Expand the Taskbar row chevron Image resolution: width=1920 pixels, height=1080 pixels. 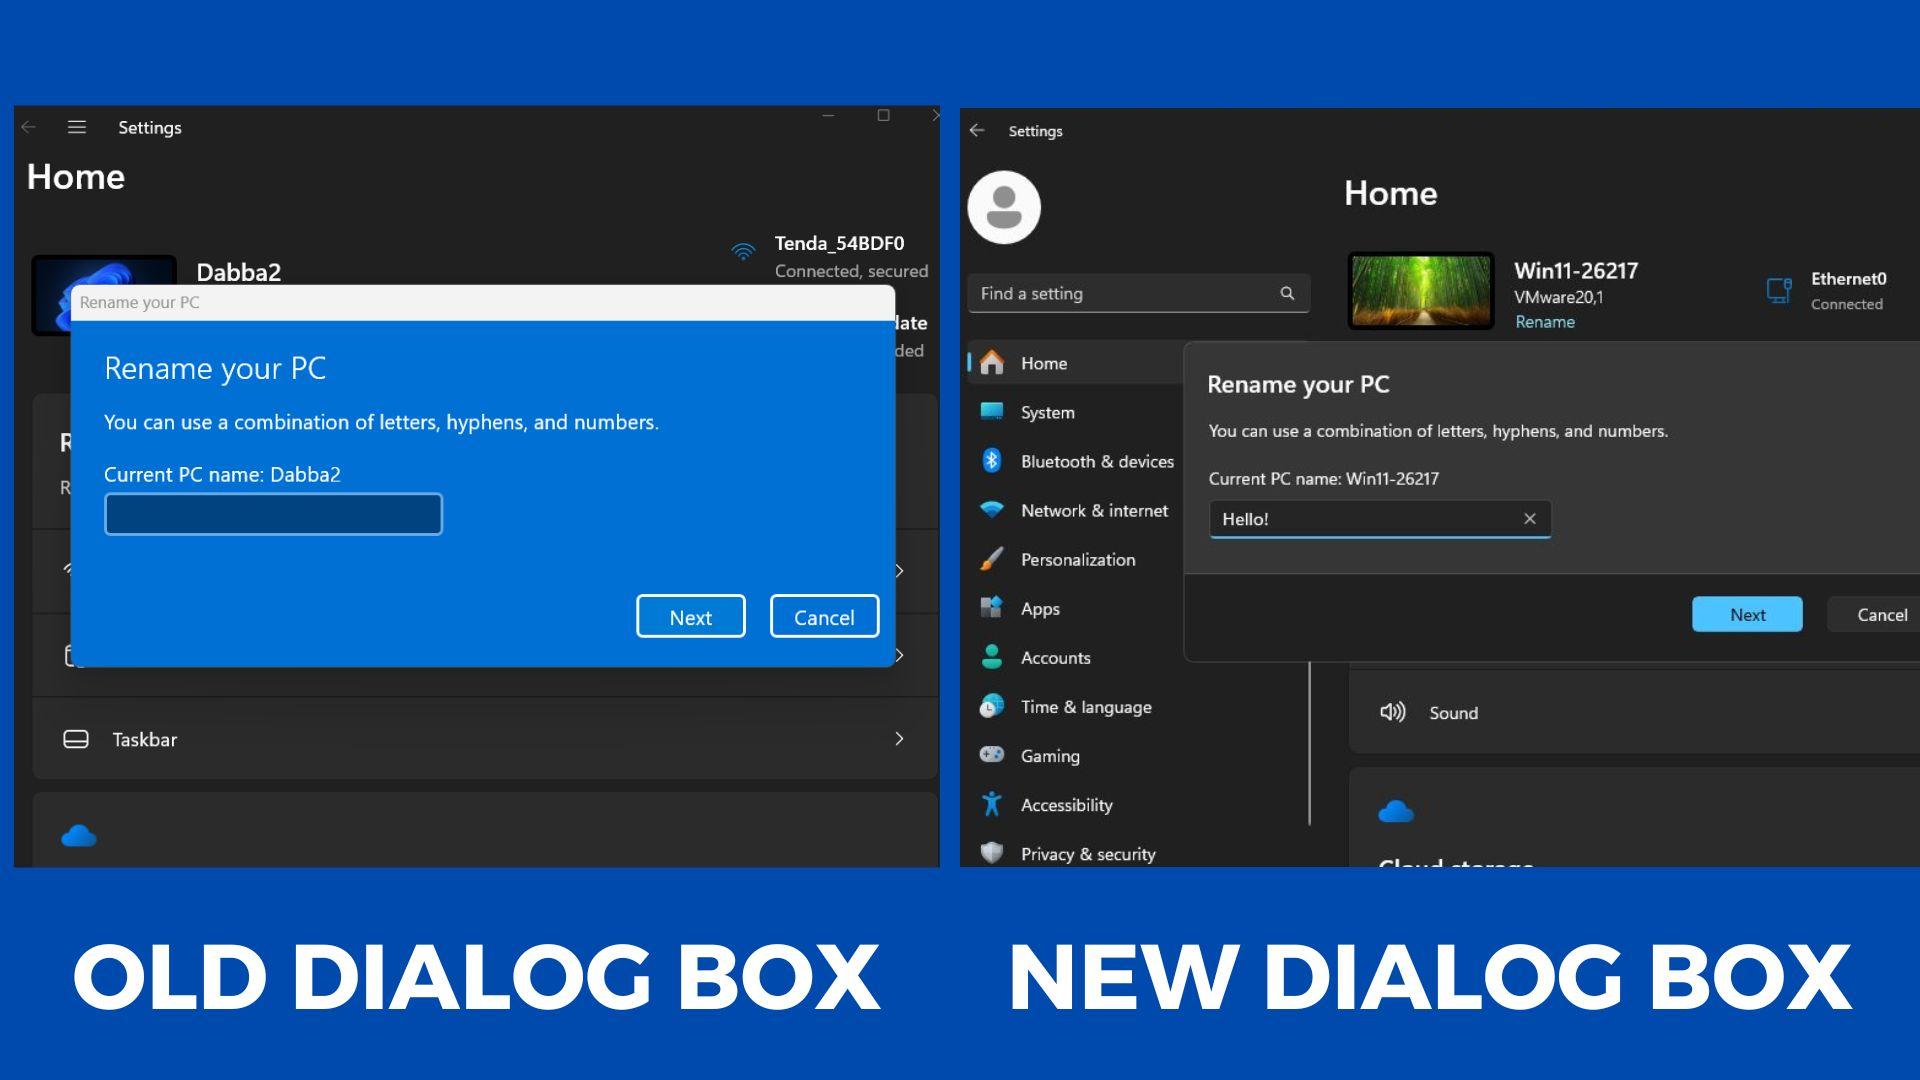899,739
